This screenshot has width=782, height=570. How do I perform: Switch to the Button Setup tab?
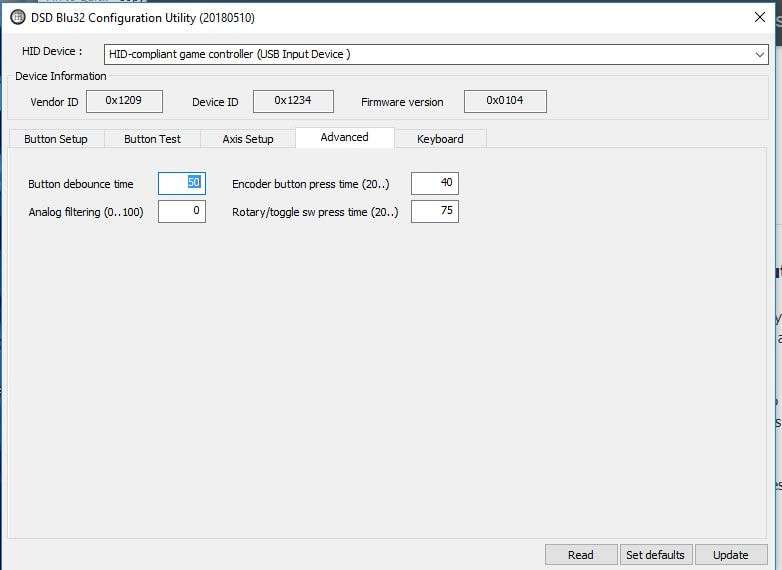pos(56,139)
